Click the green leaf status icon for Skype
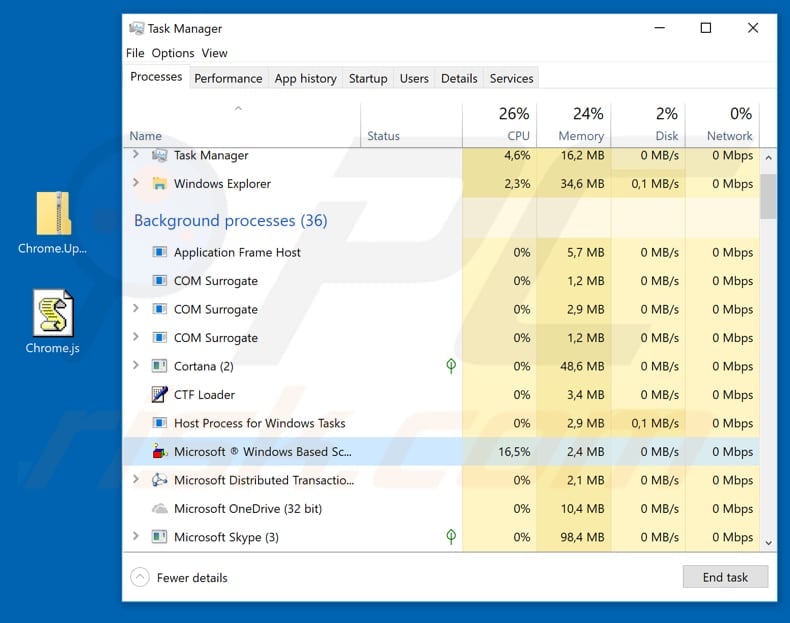Viewport: 790px width, 623px height. [x=451, y=537]
